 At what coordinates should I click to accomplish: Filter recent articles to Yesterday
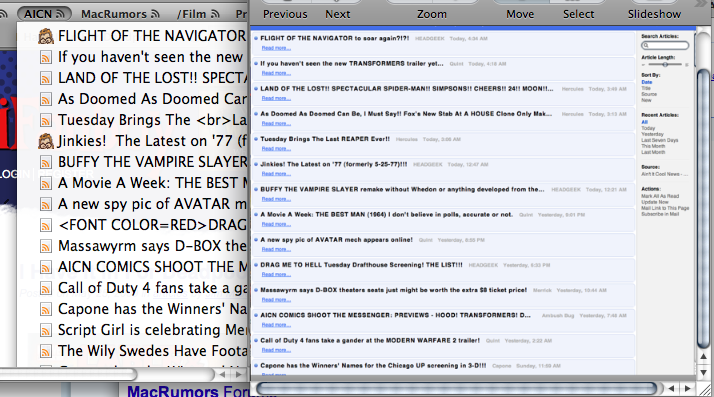click(652, 134)
